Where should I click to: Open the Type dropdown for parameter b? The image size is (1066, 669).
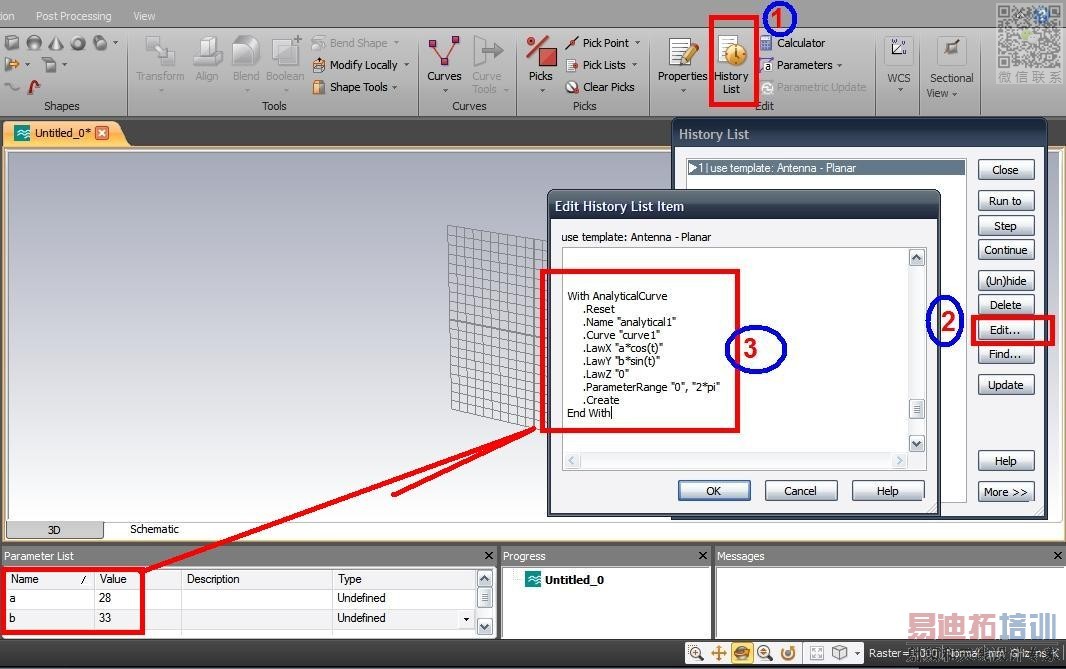tap(466, 619)
